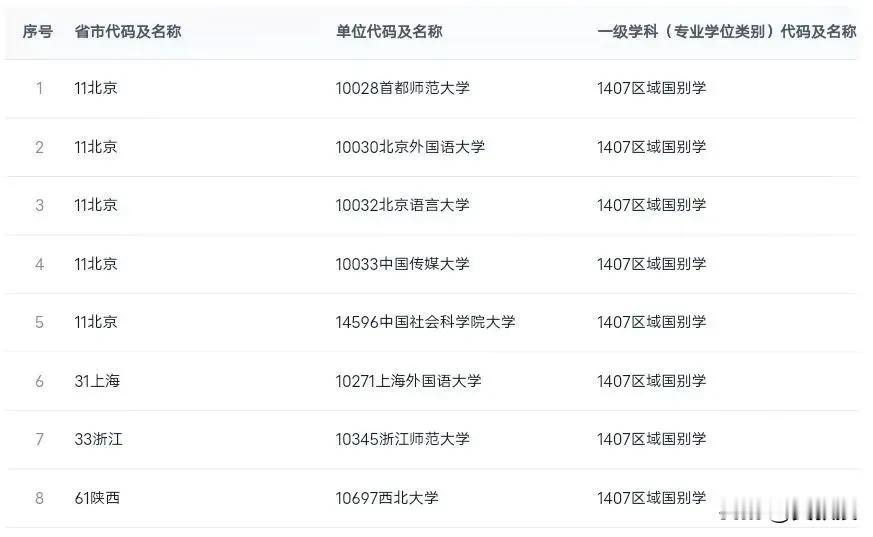Select the 10032北京语言大学 cell
Viewport: 873px width, 537px height.
(403, 205)
